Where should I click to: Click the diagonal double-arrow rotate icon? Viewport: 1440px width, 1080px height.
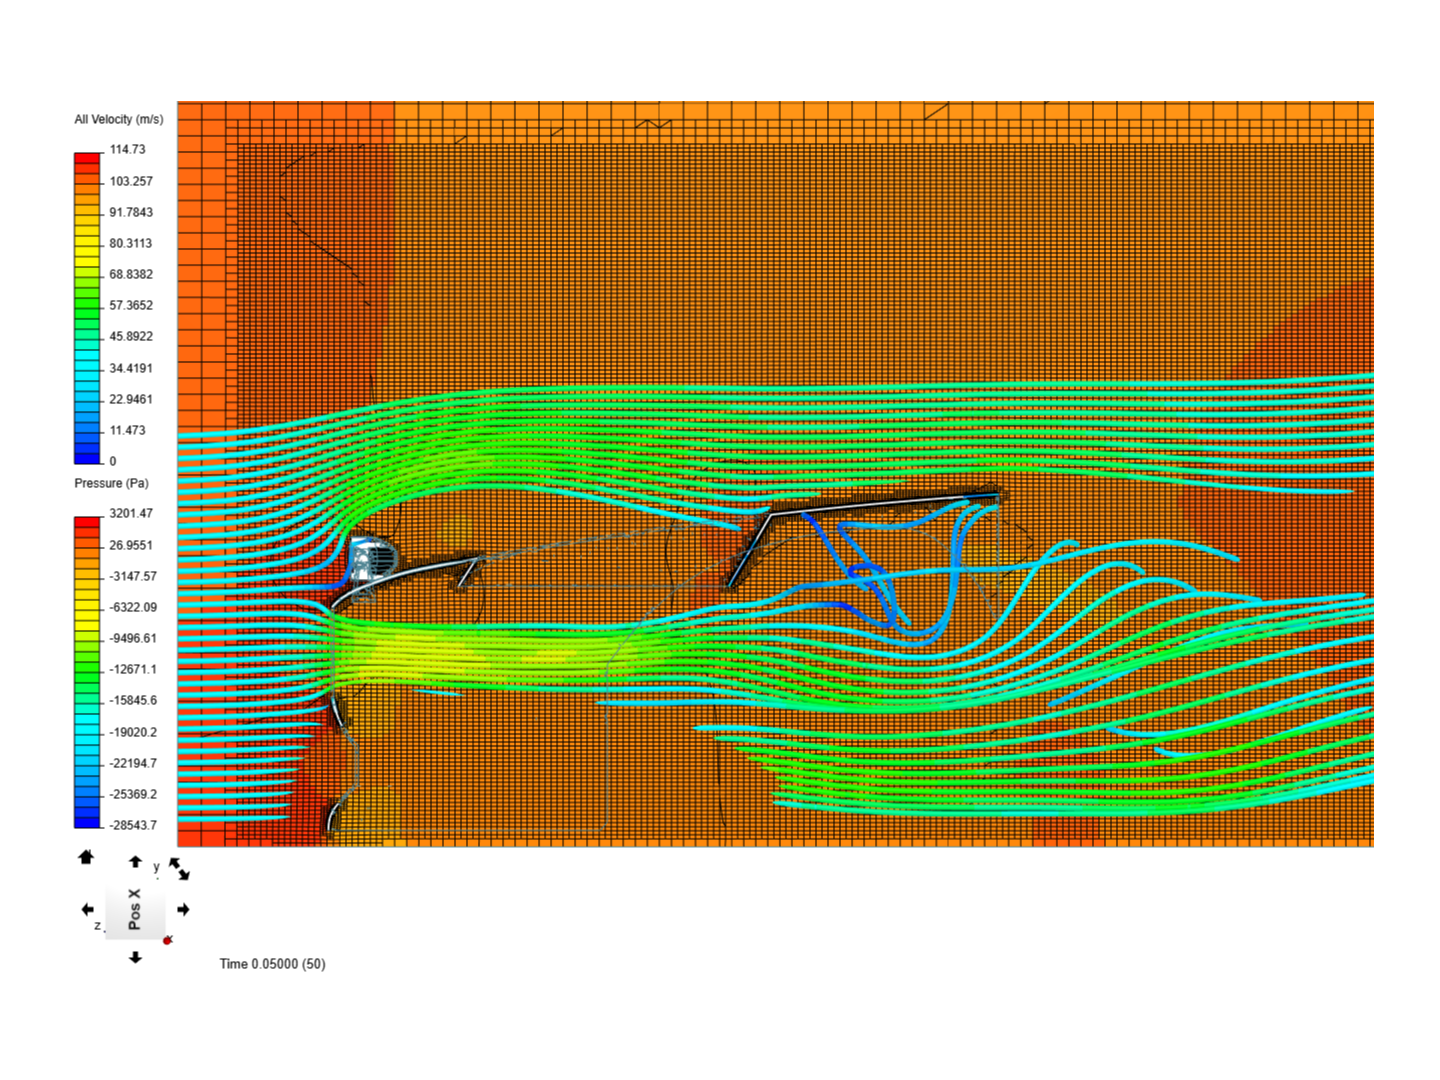coord(179,868)
